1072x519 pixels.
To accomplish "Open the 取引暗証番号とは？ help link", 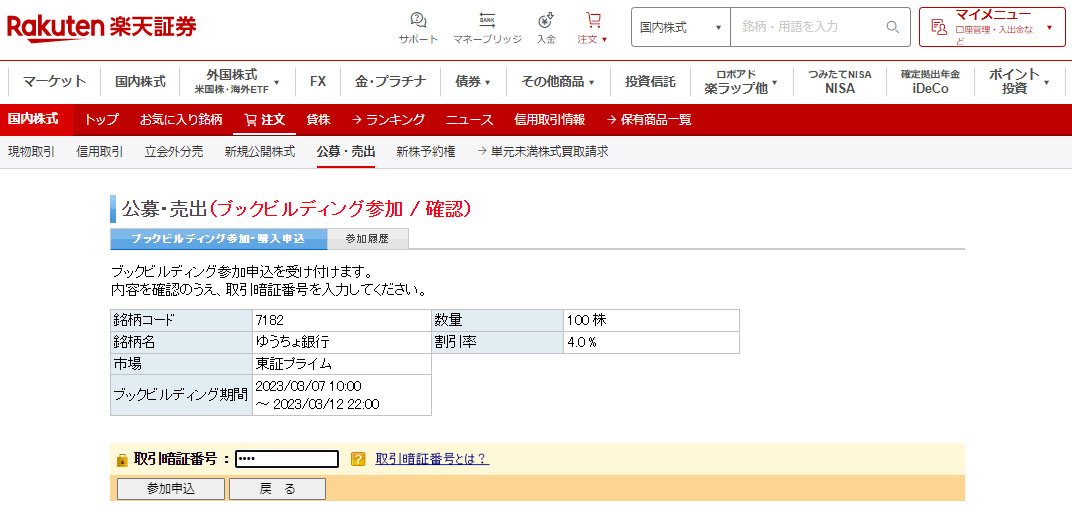I will 431,459.
